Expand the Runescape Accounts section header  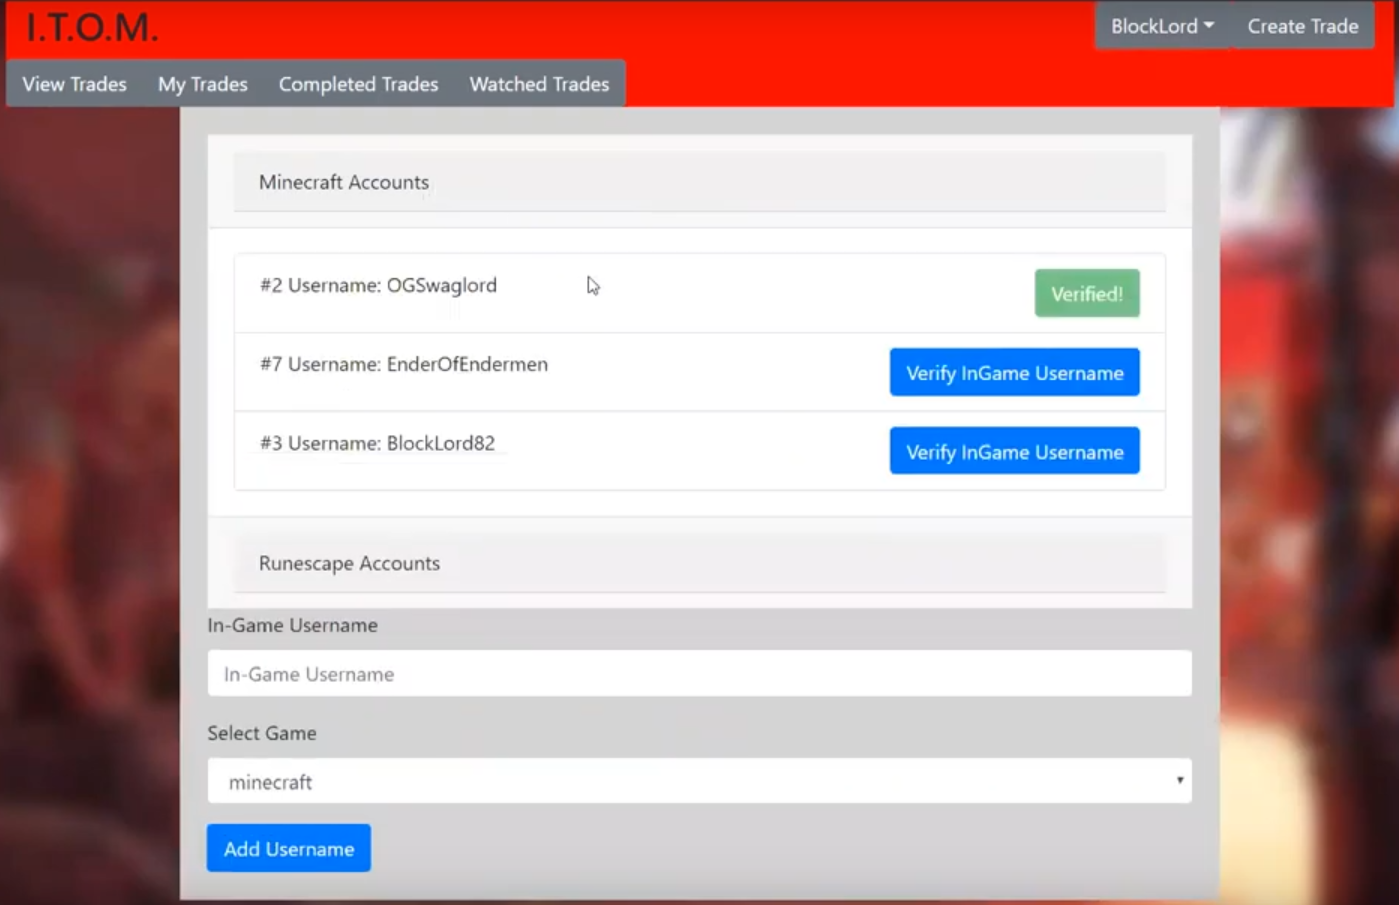[x=349, y=564]
